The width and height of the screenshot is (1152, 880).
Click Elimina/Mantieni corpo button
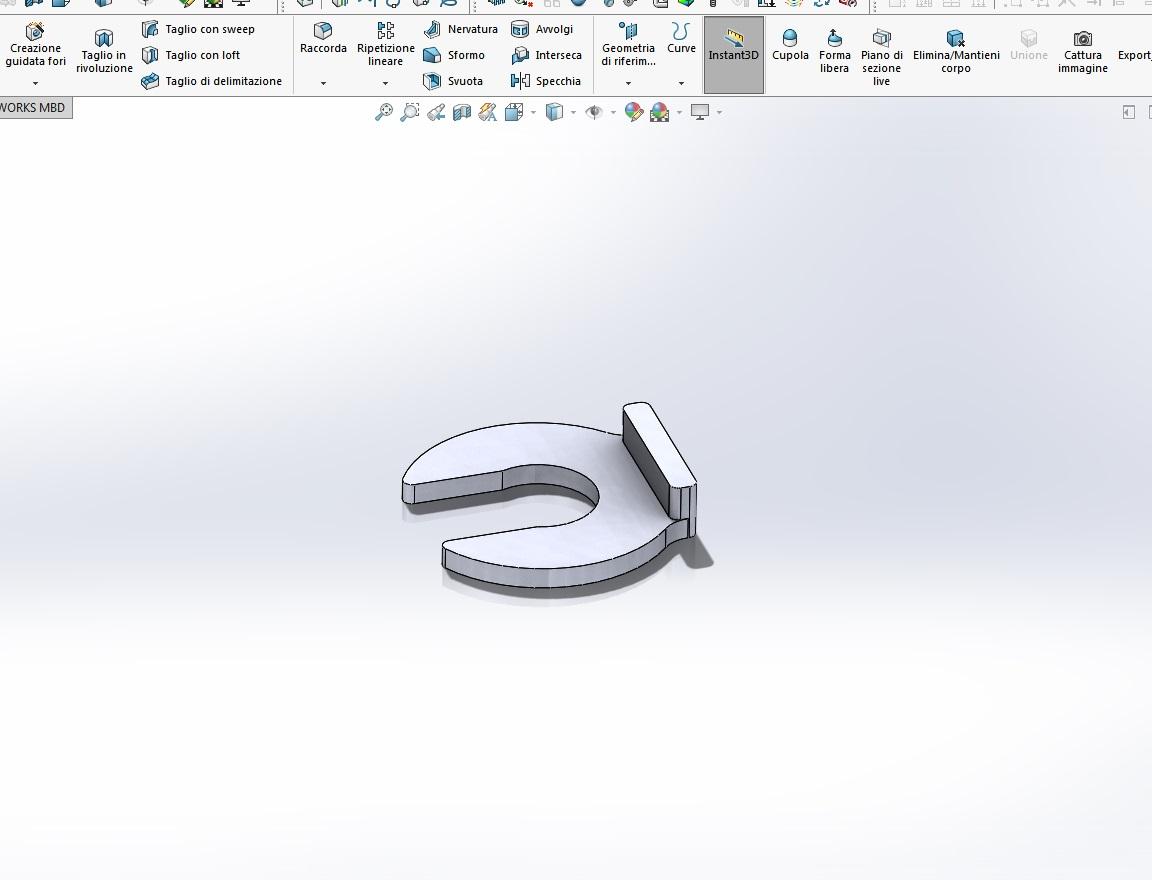coord(956,51)
